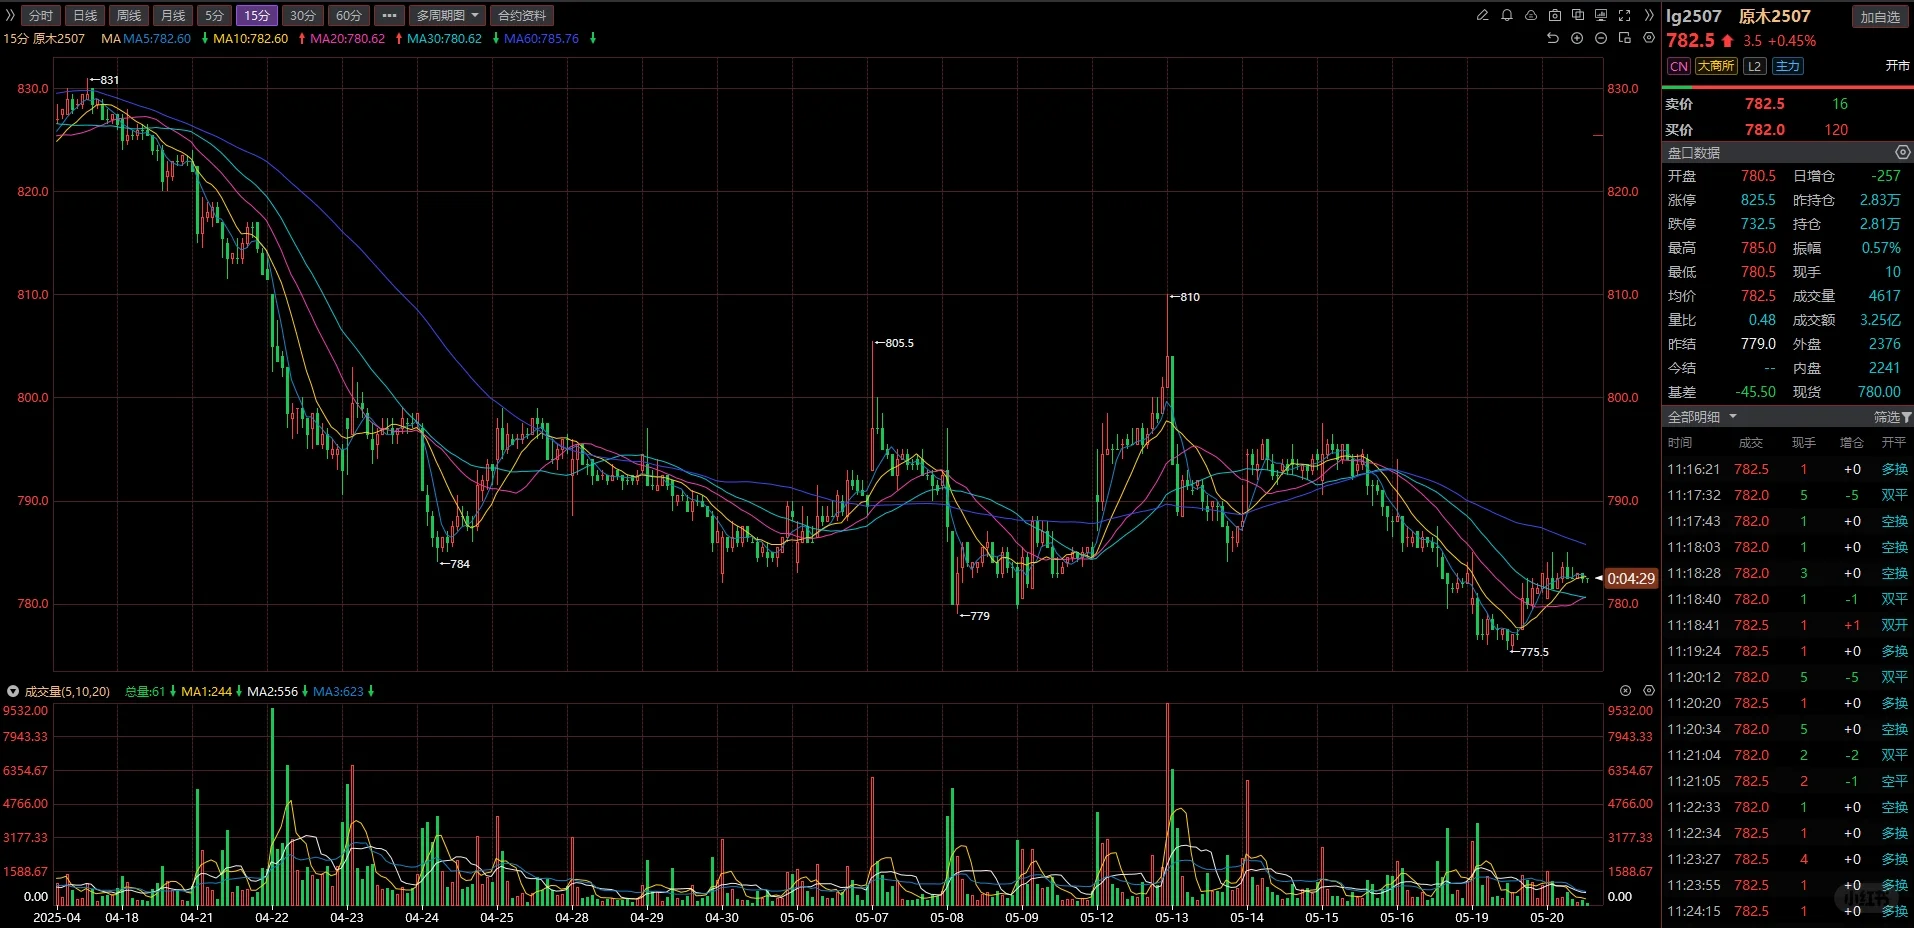Image resolution: width=1914 pixels, height=928 pixels.
Task: Switch to the 60分 period tab
Action: click(348, 15)
